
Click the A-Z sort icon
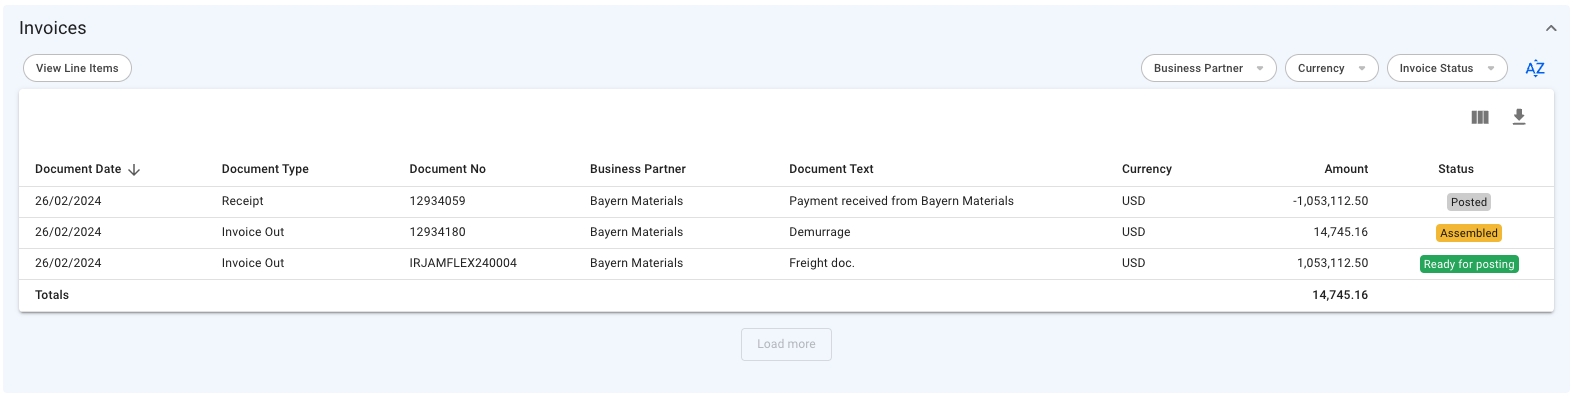(1535, 68)
